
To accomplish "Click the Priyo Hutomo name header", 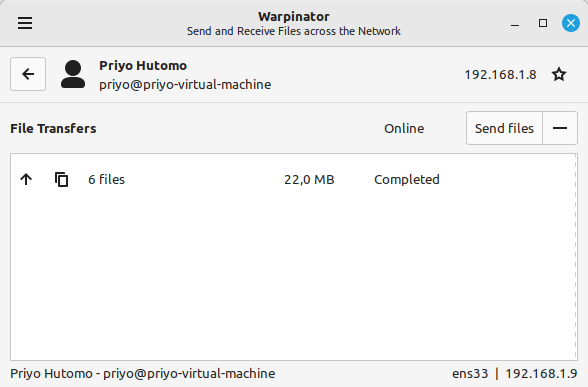I will click(x=143, y=66).
